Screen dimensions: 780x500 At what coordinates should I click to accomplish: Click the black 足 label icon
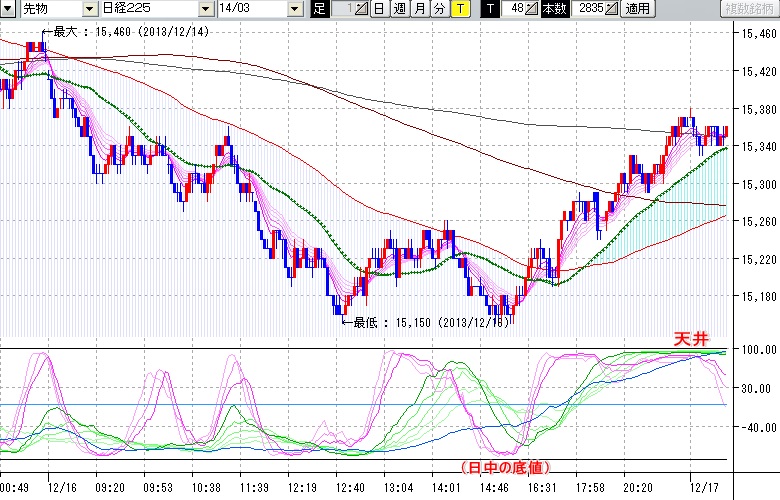pyautogui.click(x=319, y=9)
